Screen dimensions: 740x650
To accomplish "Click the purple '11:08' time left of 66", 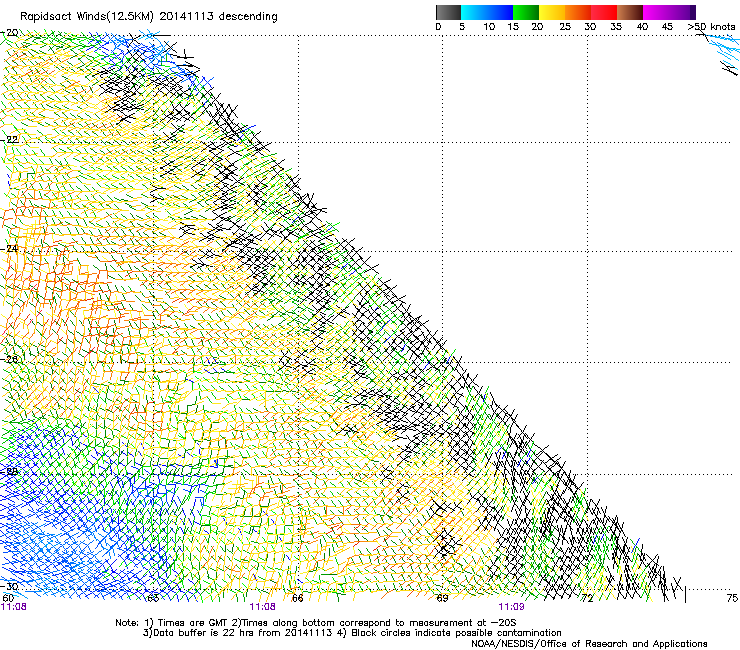I will pos(262,607).
